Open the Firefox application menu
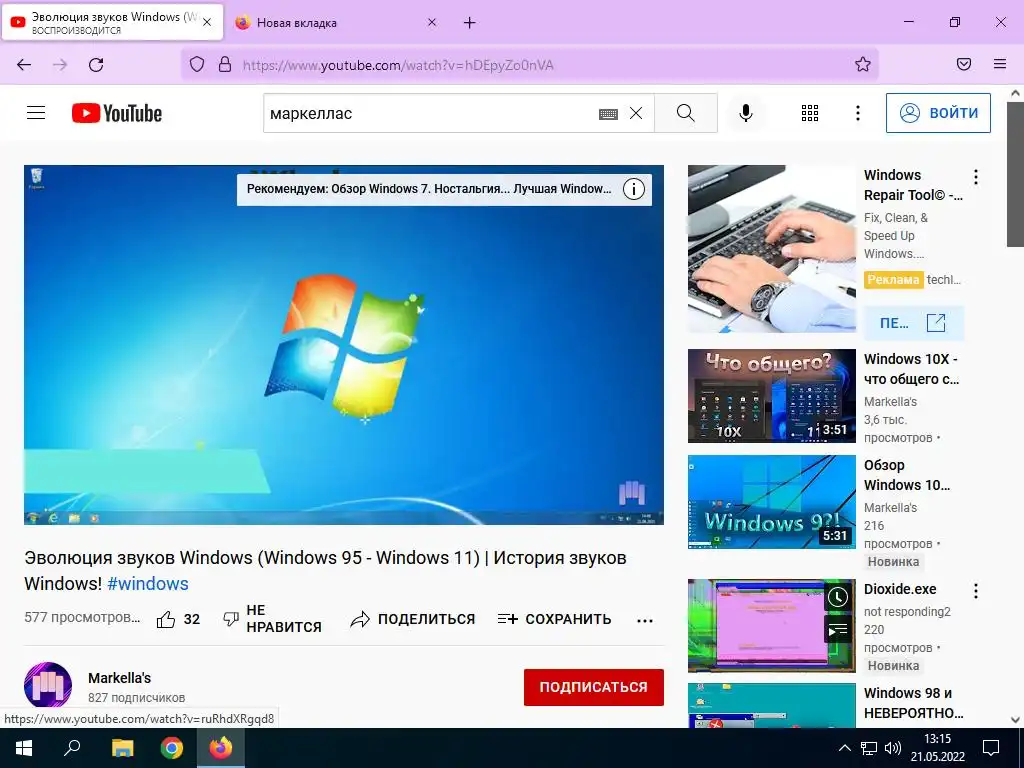The height and width of the screenshot is (768, 1024). tap(1000, 64)
